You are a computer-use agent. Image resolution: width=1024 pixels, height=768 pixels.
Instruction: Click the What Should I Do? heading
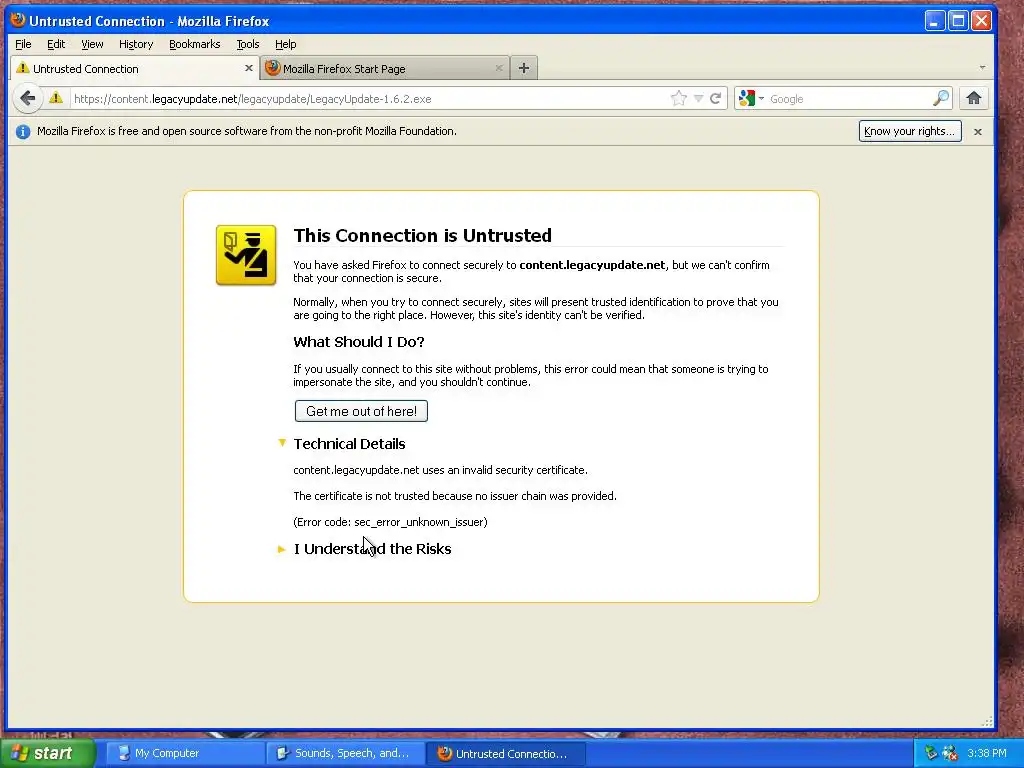pos(359,342)
